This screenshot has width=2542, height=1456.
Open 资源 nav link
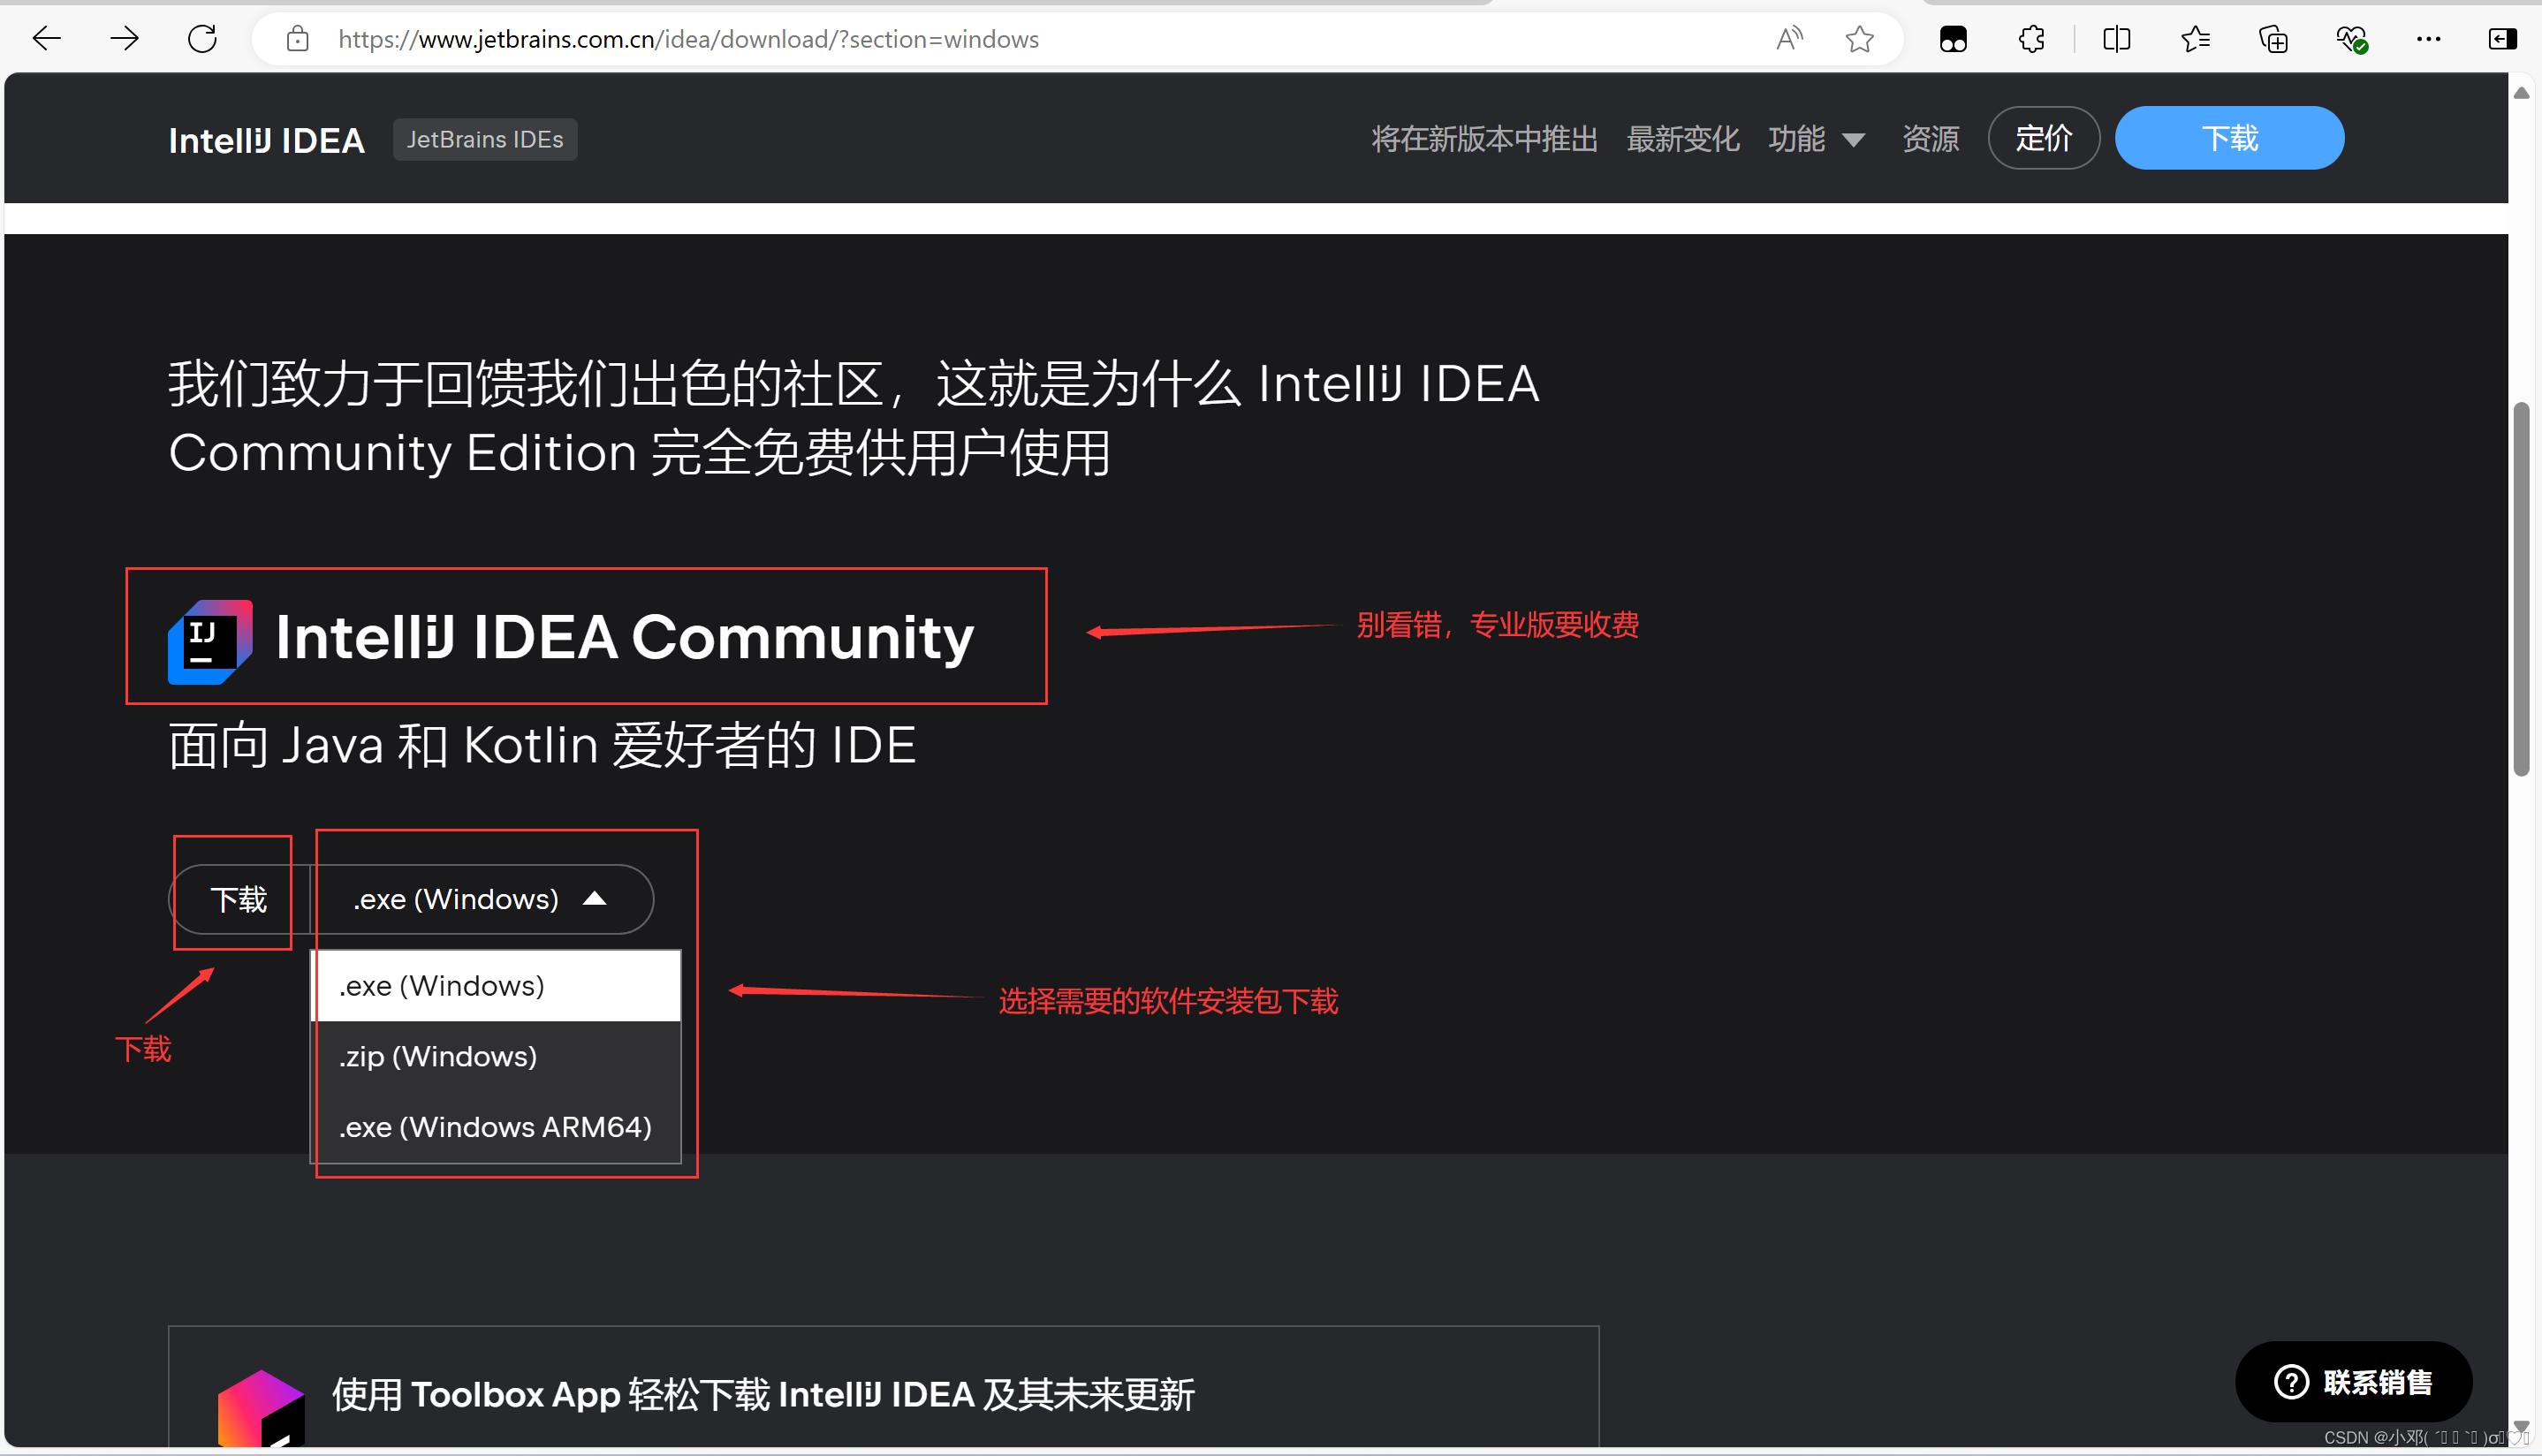1930,138
